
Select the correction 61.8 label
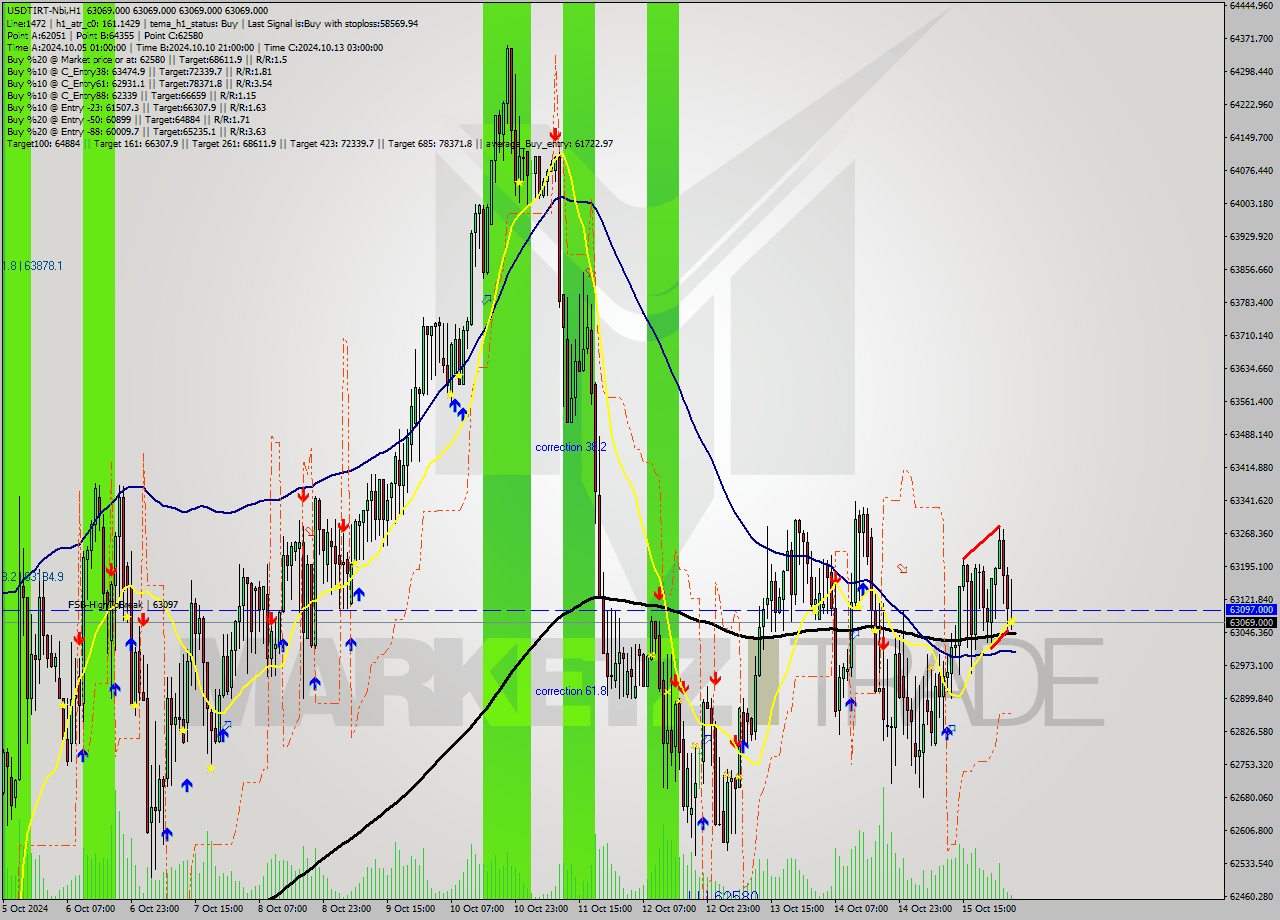coord(570,691)
